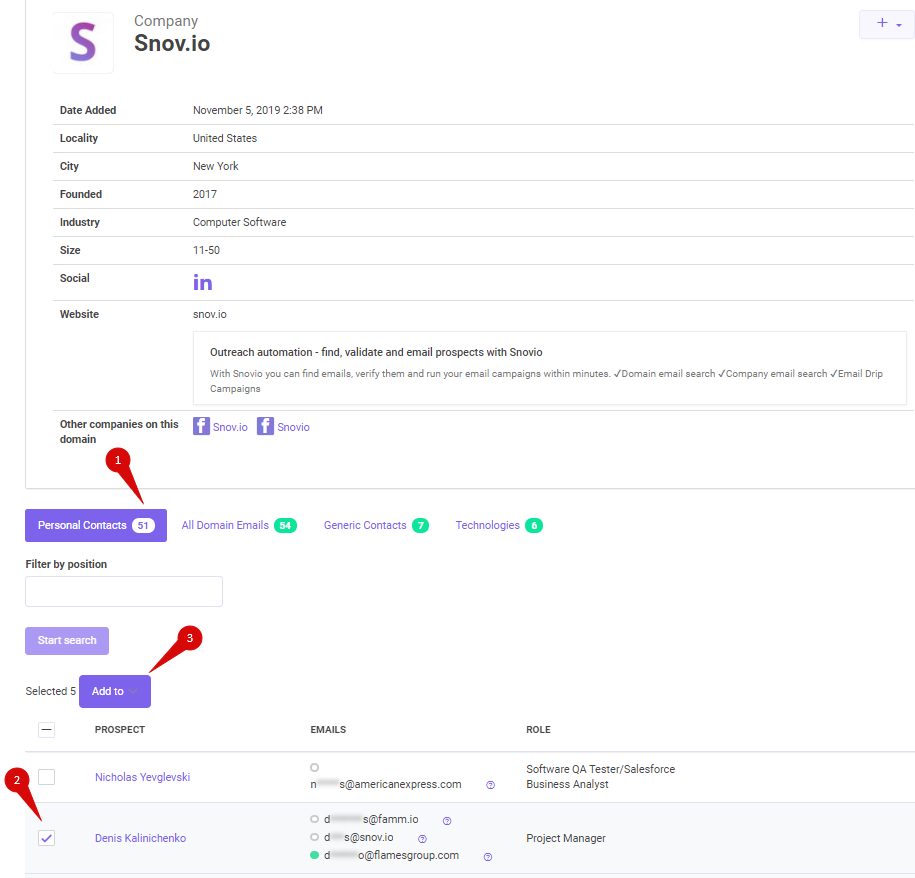
Task: Click the 'Software QA Tester/Salesforce Business Analyst' role
Action: tap(600, 777)
